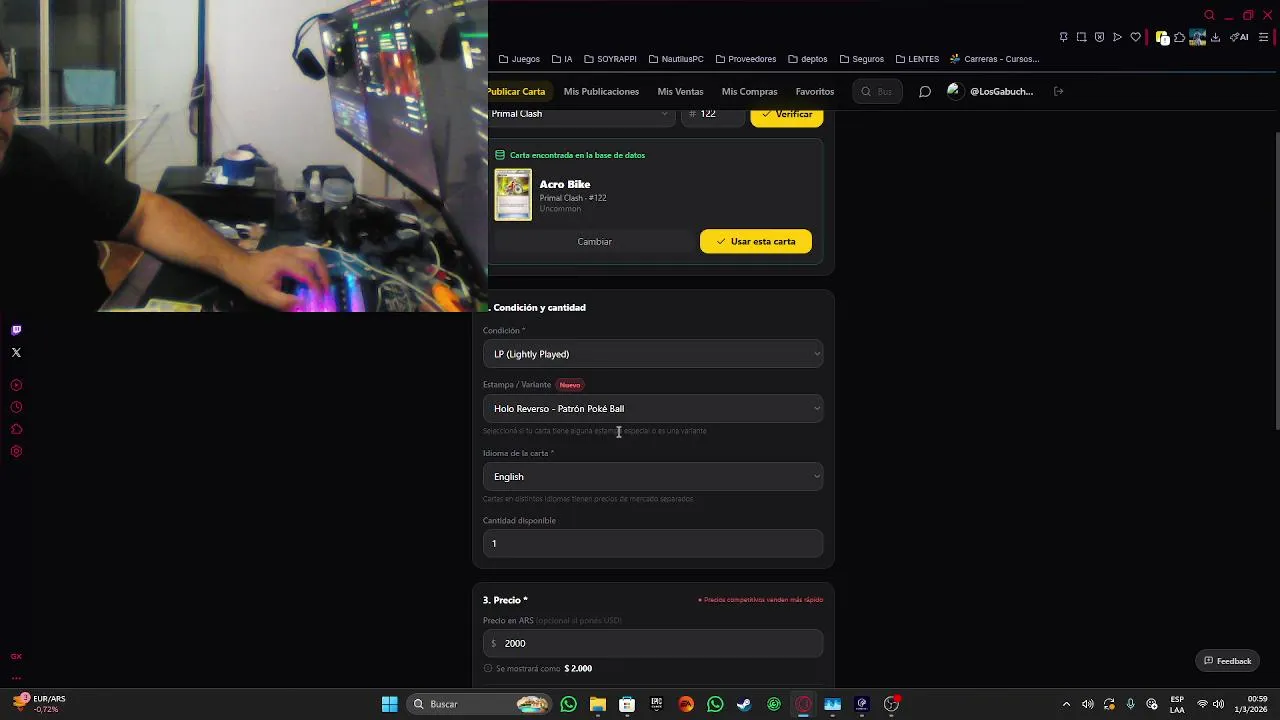Open the AI assistant button in toolbar
The width and height of the screenshot is (1280, 720).
pyautogui.click(x=1239, y=37)
